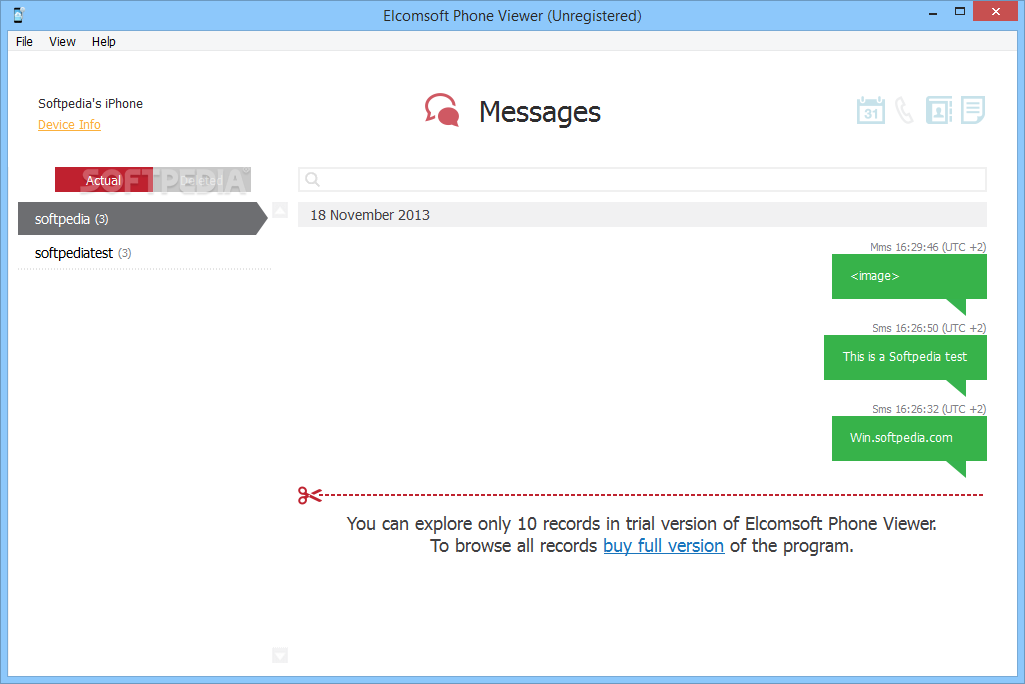Screen dimensions: 1025x684
Task: Click the Softpedia's iPhone device name
Action: (90, 103)
